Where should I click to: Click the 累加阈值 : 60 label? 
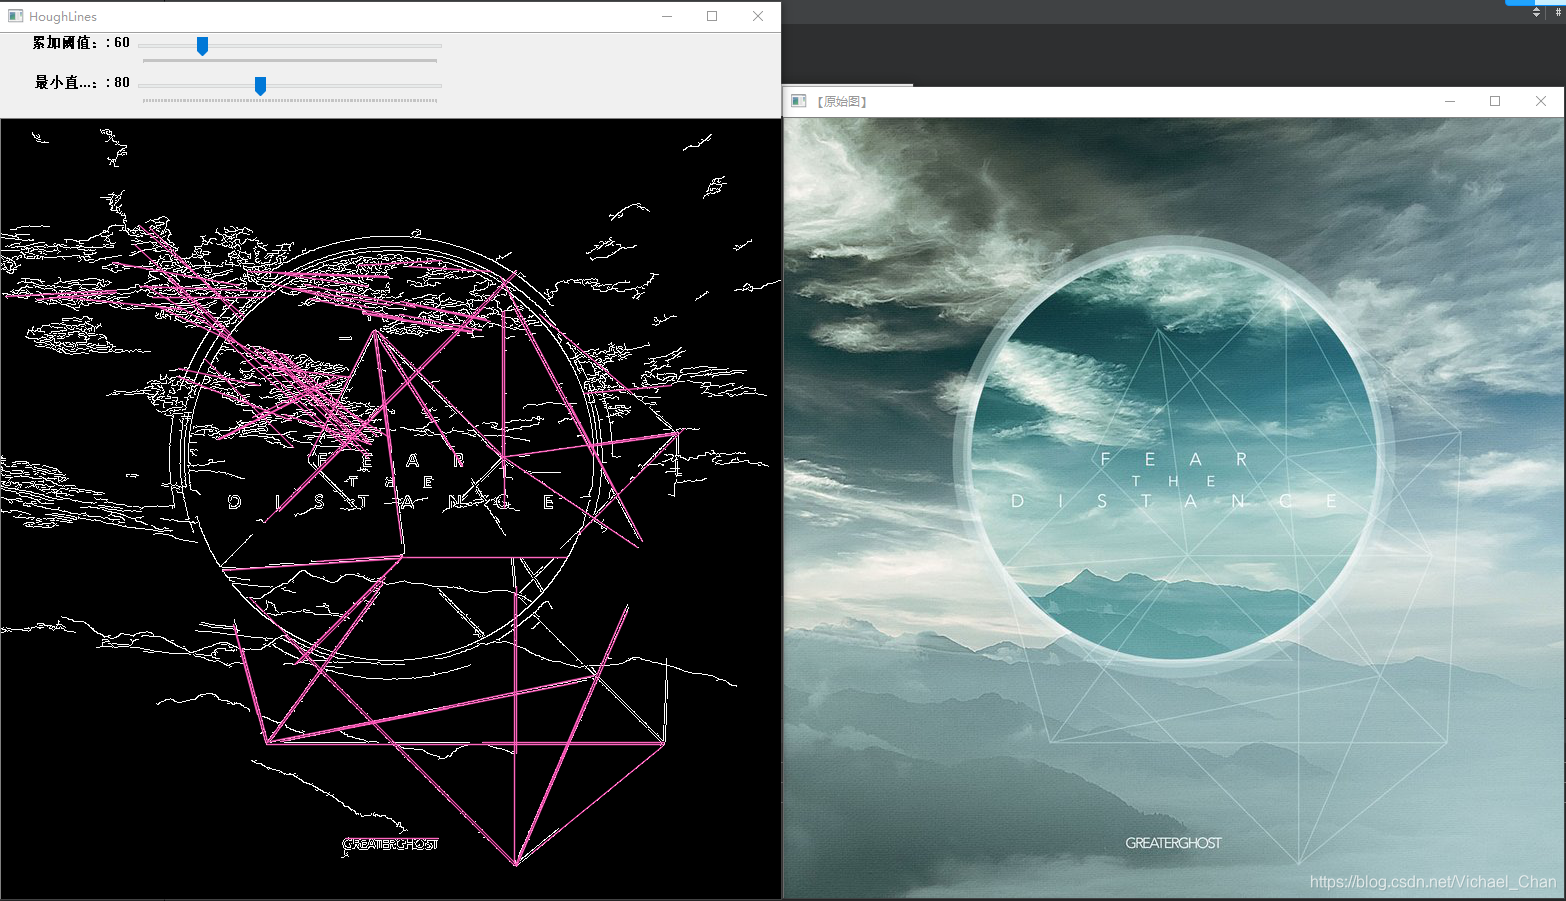(x=81, y=43)
